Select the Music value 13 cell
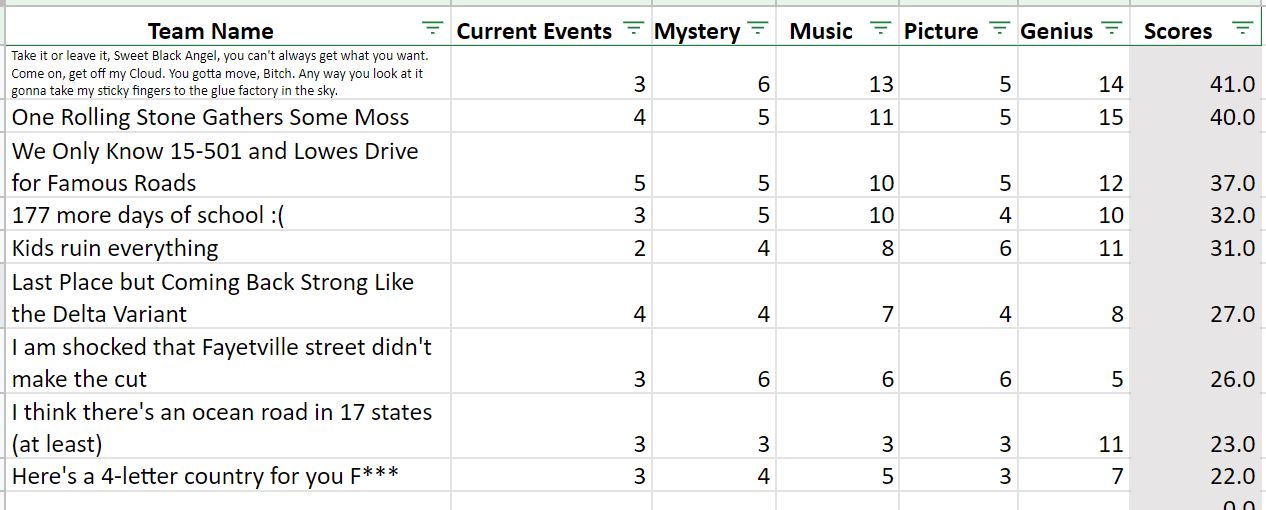 point(837,73)
